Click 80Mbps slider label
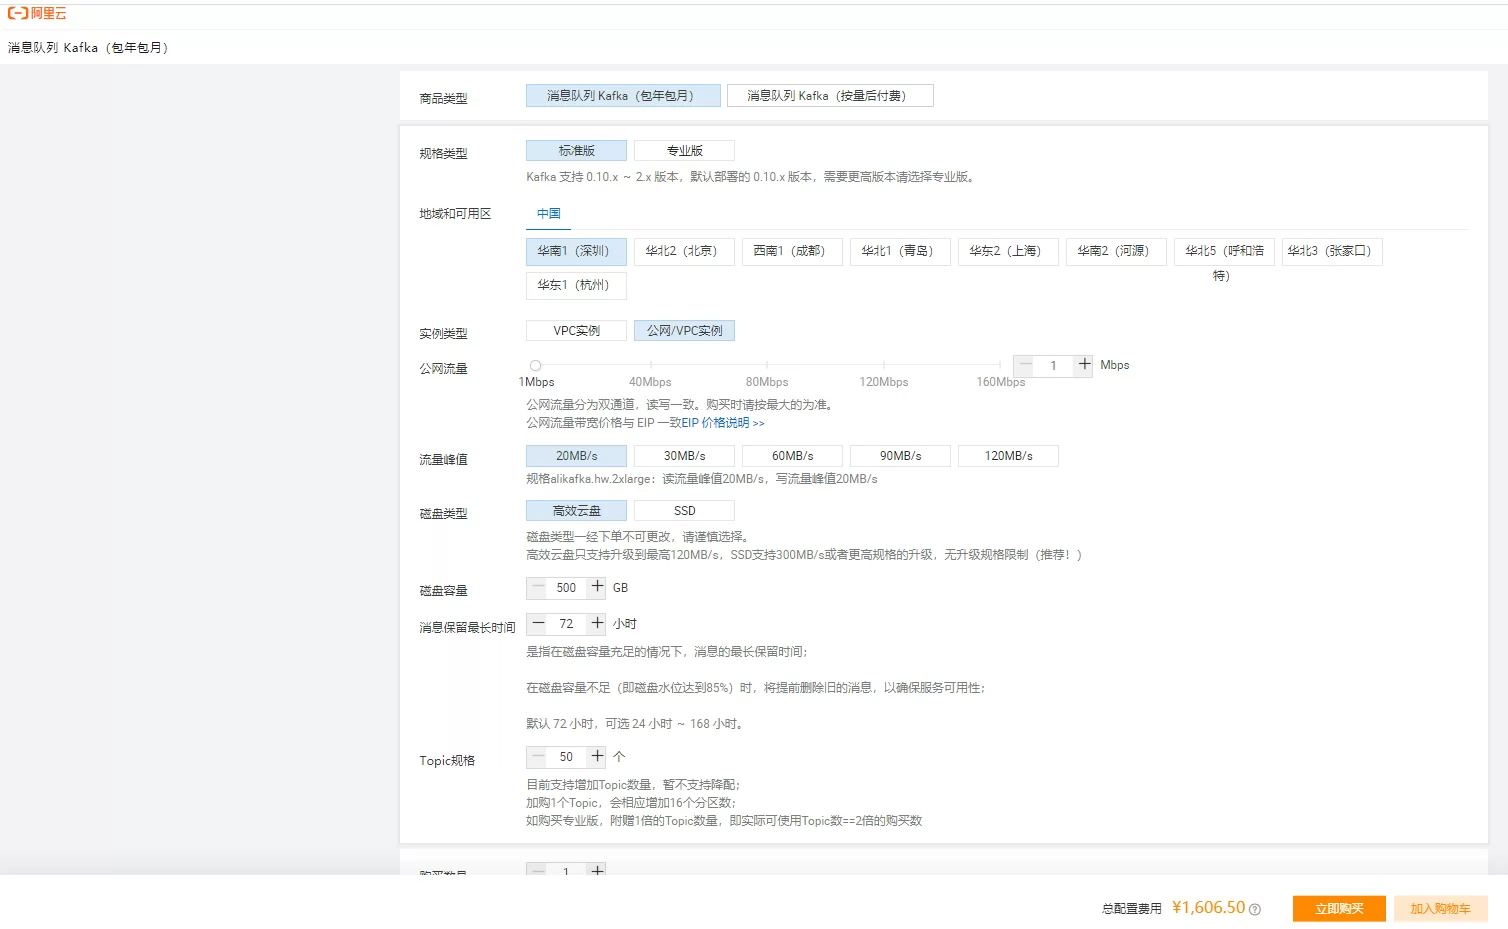Image resolution: width=1508 pixels, height=929 pixels. click(767, 382)
